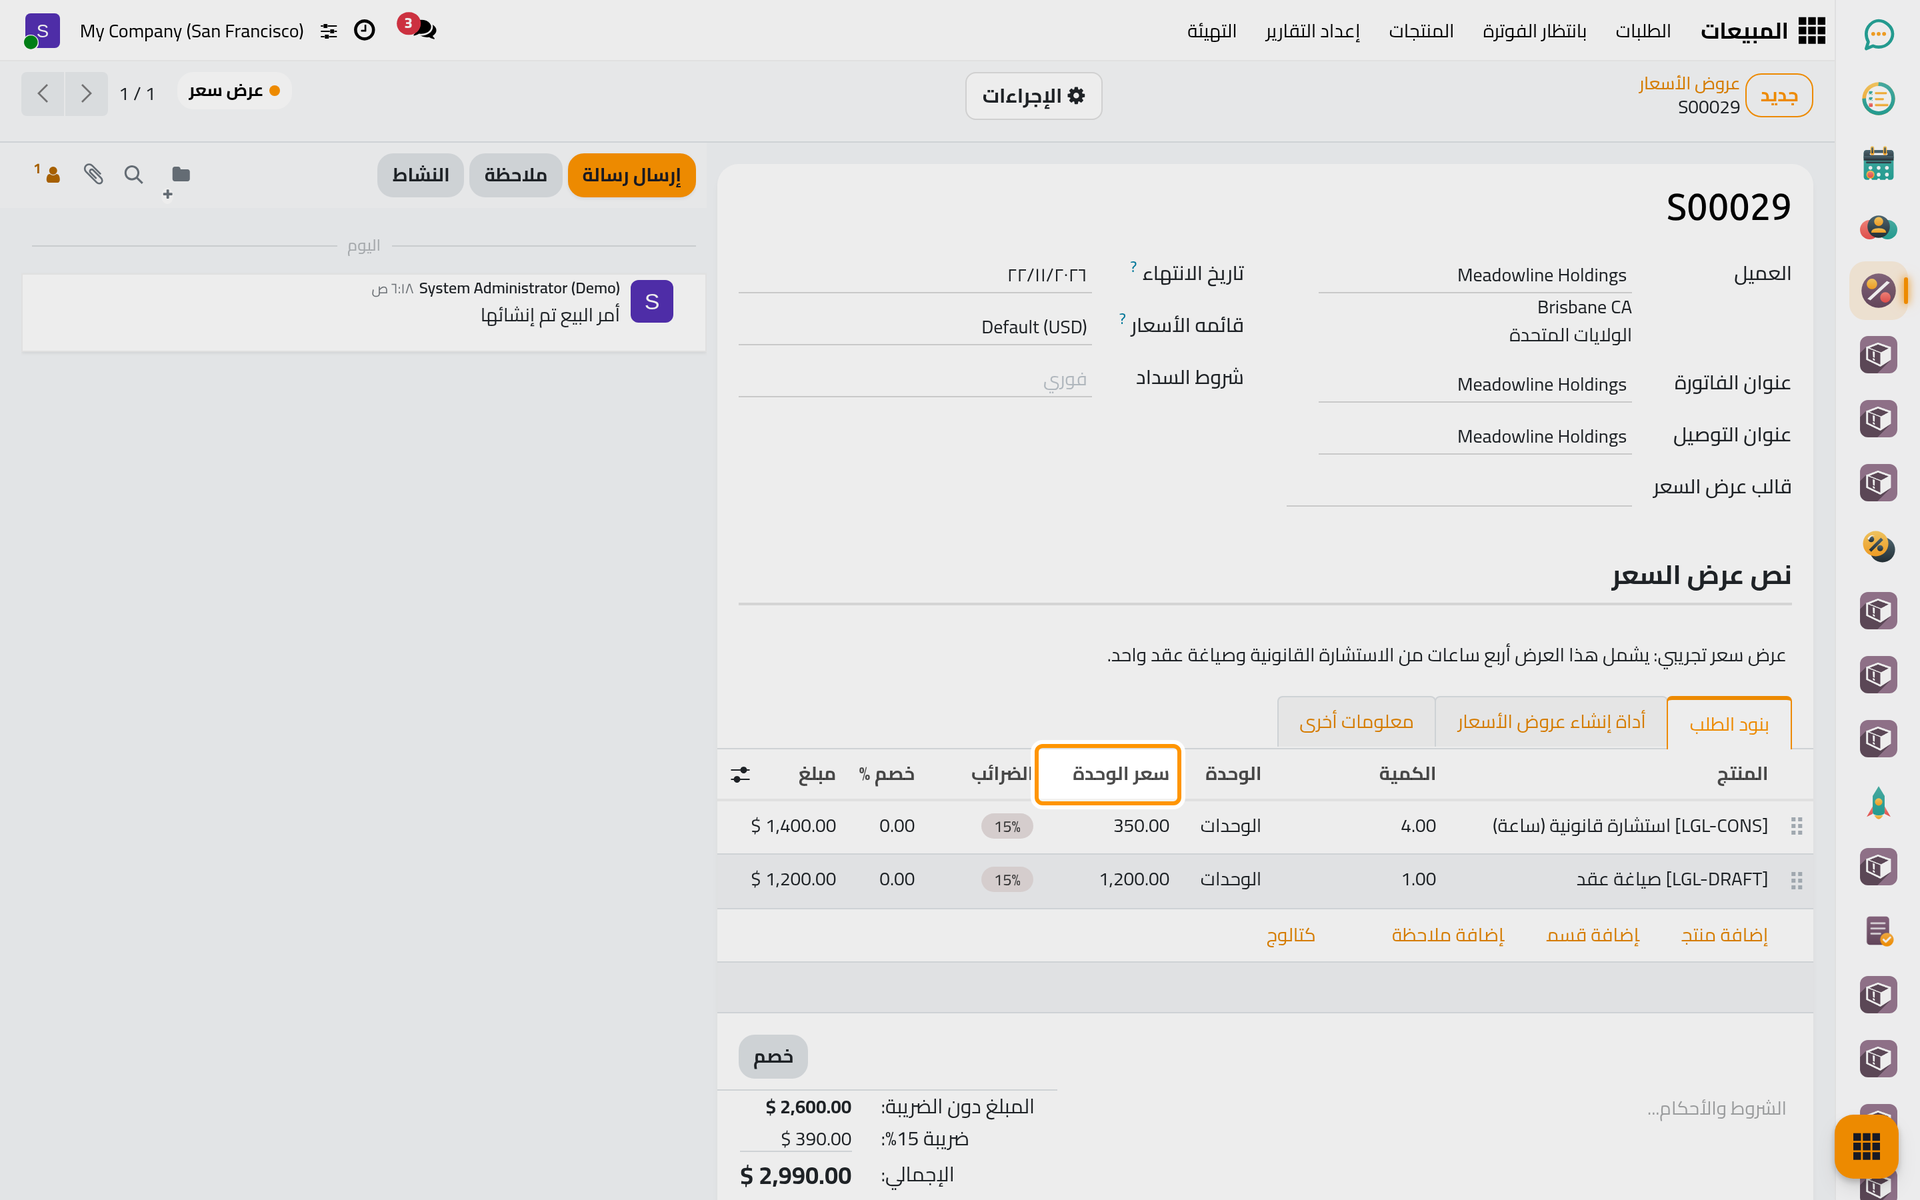Switch to معلومات أخرى tab
1920x1200 pixels.
(x=1356, y=722)
